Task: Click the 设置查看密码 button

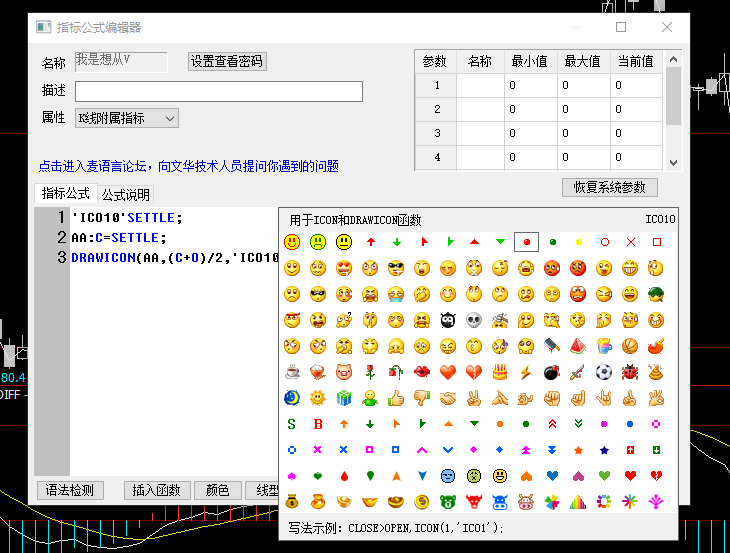Action: coord(227,61)
